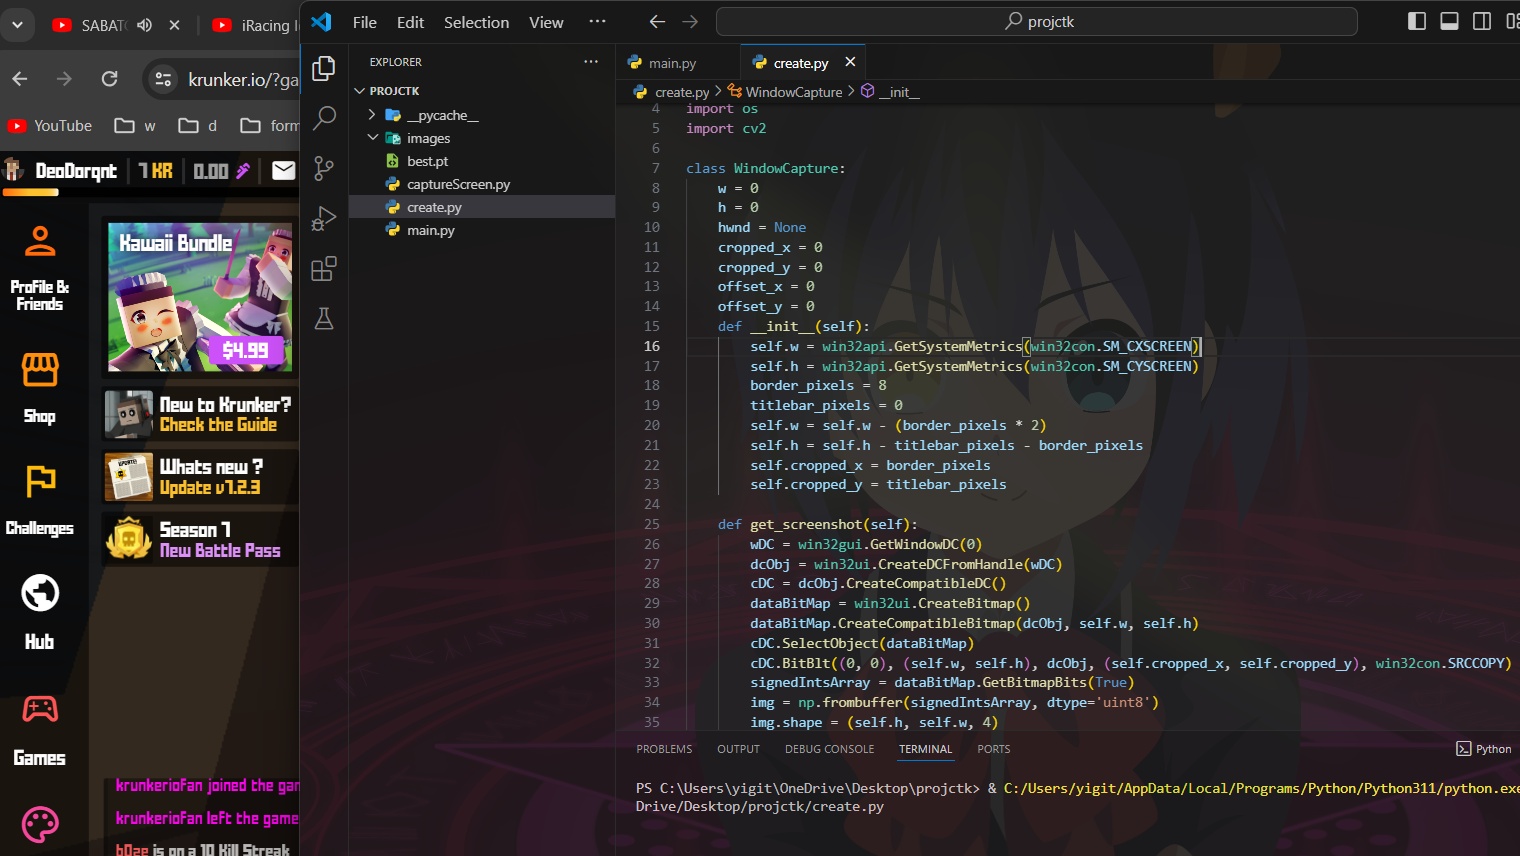Open the Extensions view
This screenshot has height=856, width=1520.
tap(324, 269)
